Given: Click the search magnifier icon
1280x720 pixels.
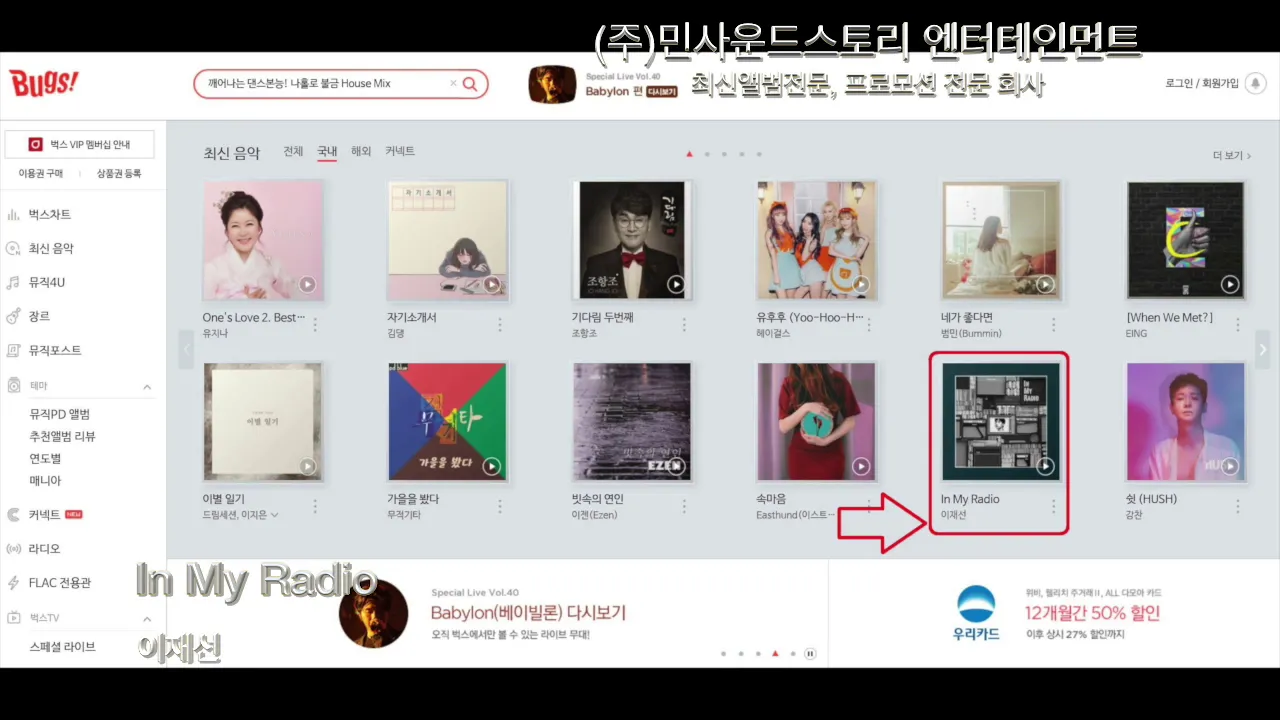Looking at the screenshot, I should (470, 84).
